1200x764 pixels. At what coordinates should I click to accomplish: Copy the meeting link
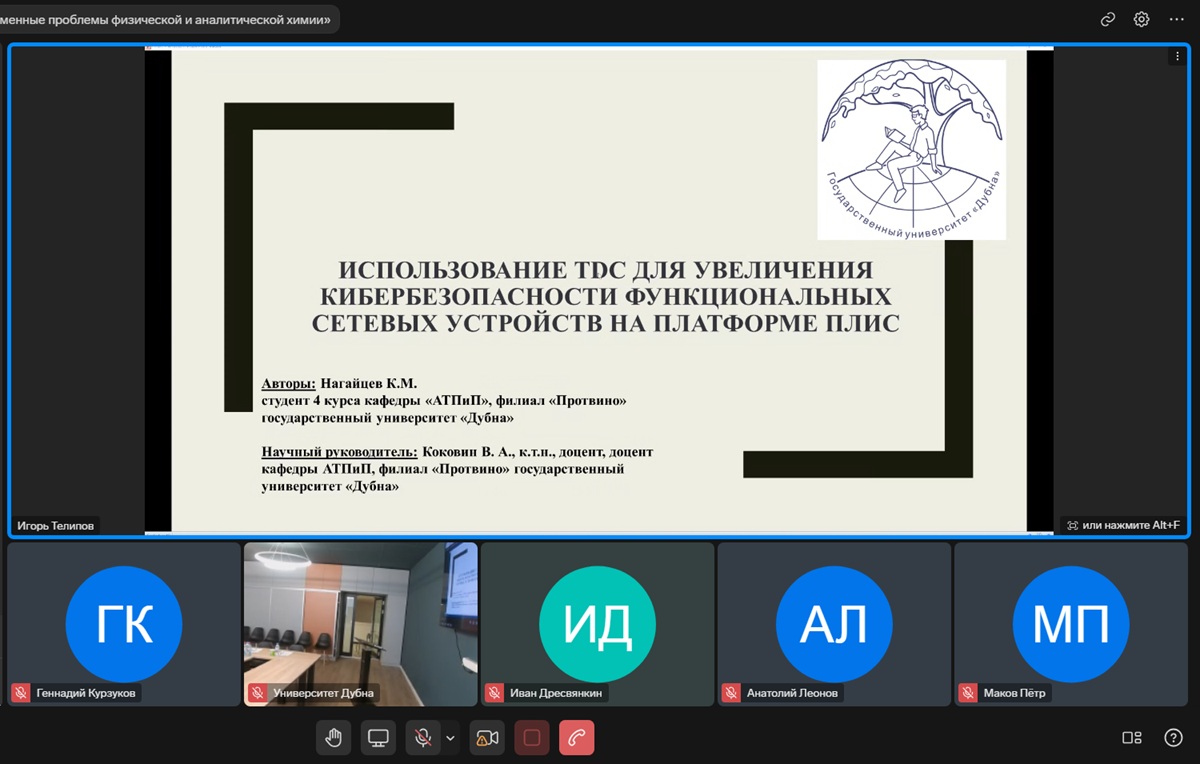(1107, 19)
